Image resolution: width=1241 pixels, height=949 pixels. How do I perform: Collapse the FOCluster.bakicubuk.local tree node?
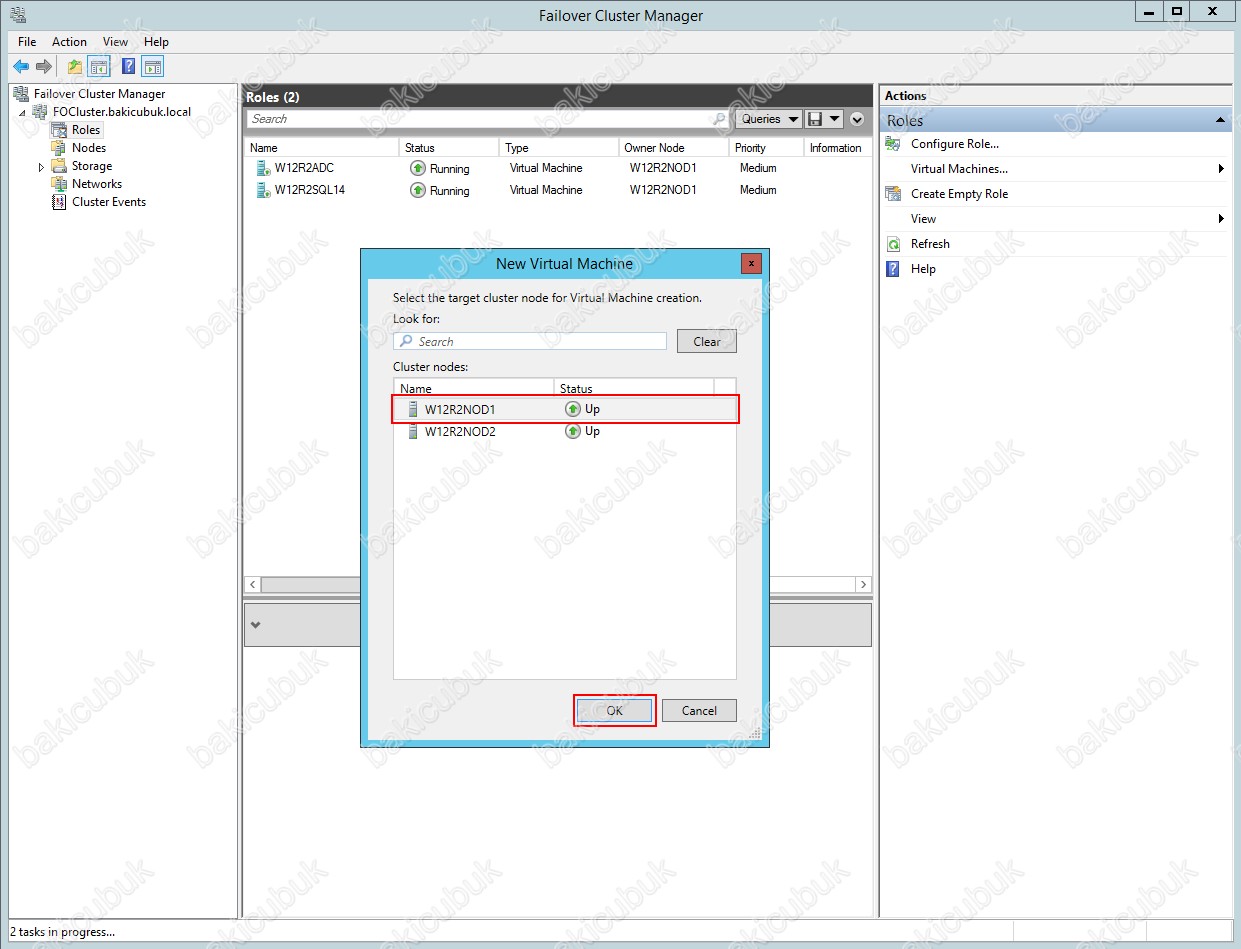(22, 113)
